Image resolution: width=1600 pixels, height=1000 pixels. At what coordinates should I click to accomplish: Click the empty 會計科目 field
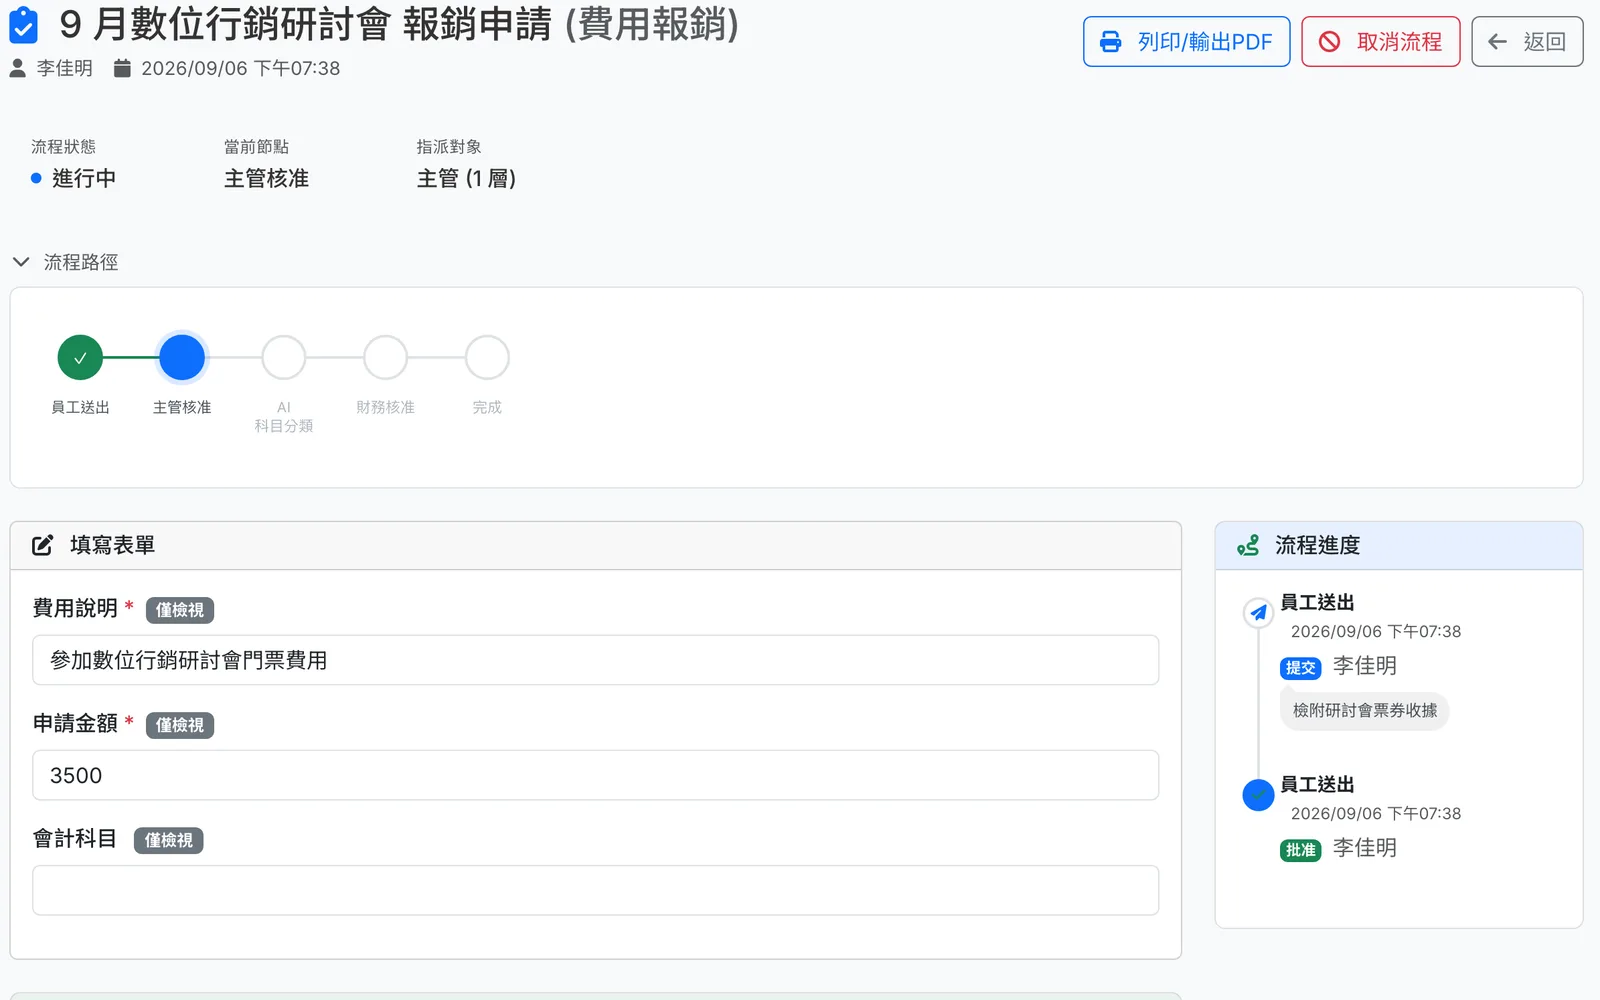(595, 890)
